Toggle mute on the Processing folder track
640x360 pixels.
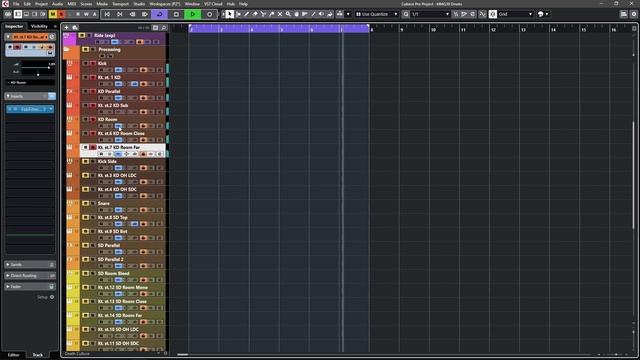(x=85, y=49)
